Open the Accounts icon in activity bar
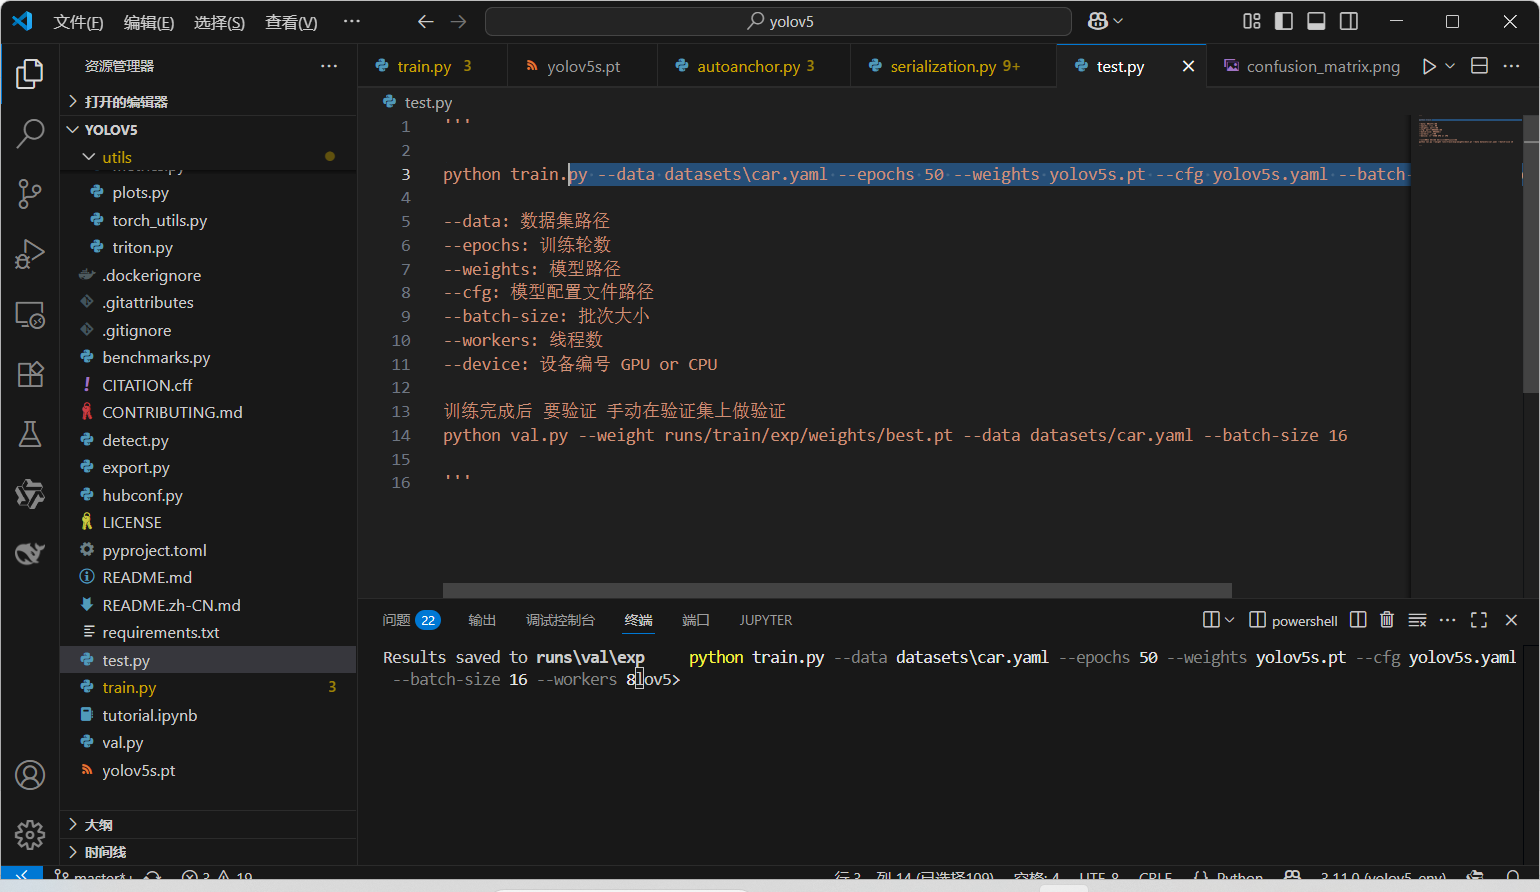The image size is (1540, 892). [30, 775]
